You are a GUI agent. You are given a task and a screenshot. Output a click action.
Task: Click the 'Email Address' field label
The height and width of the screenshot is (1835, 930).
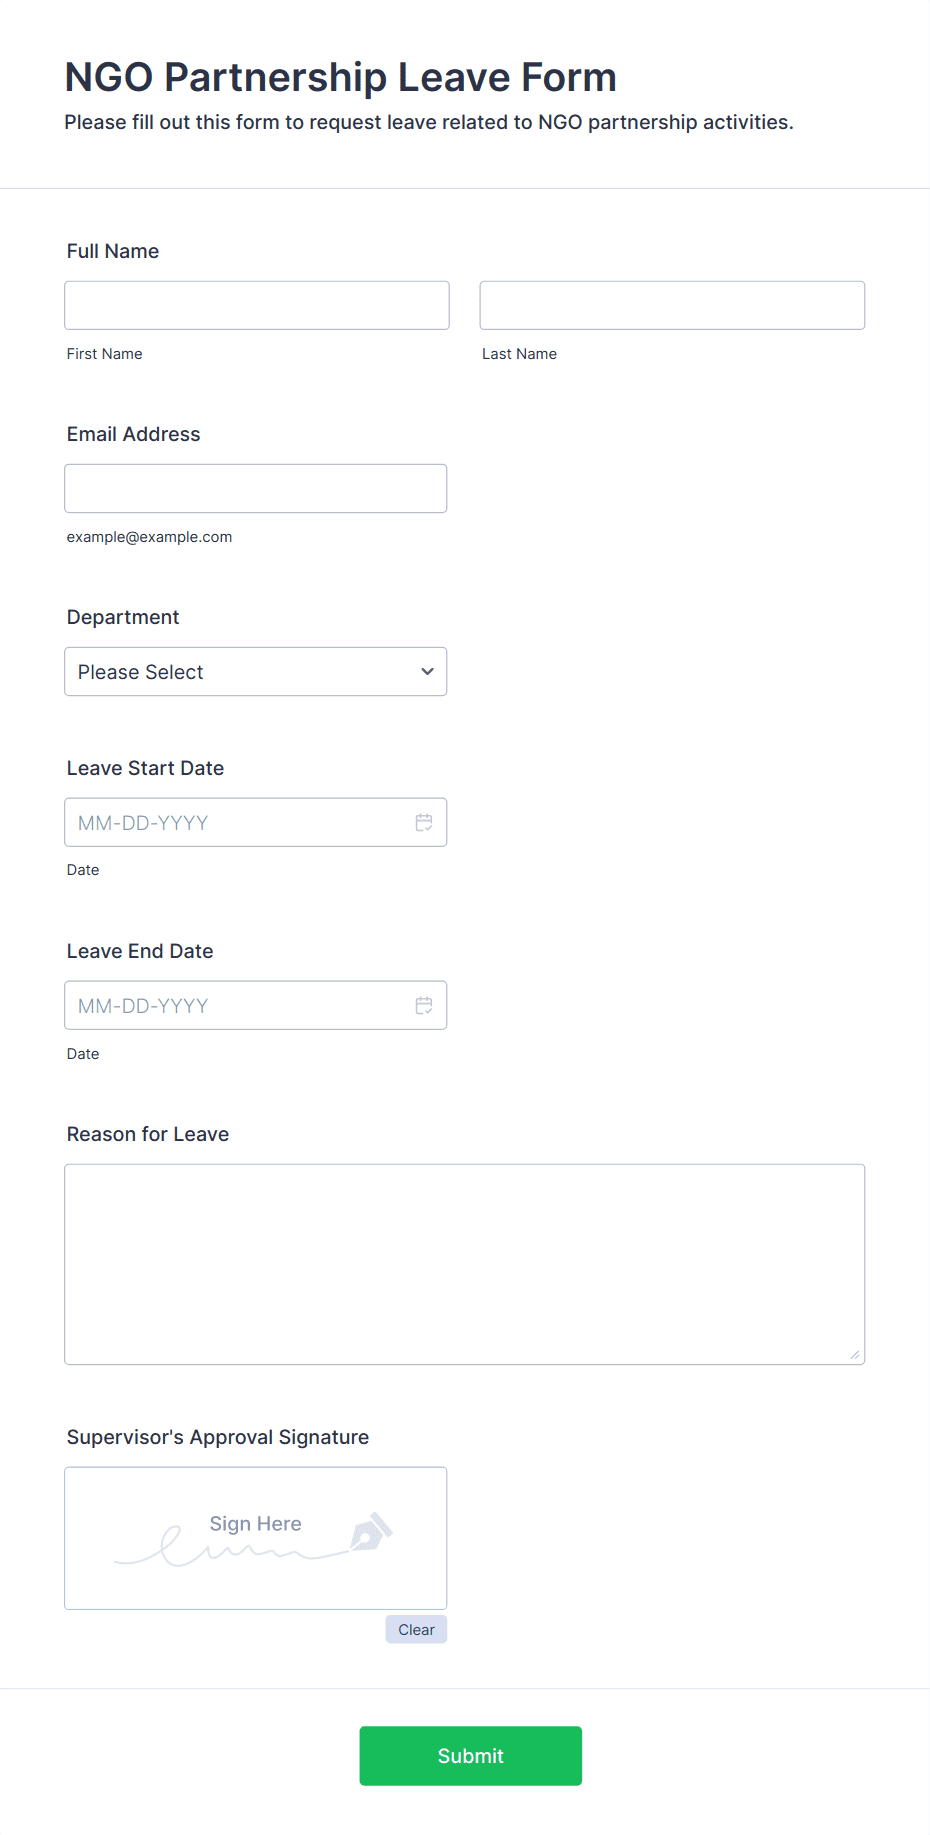(x=134, y=434)
